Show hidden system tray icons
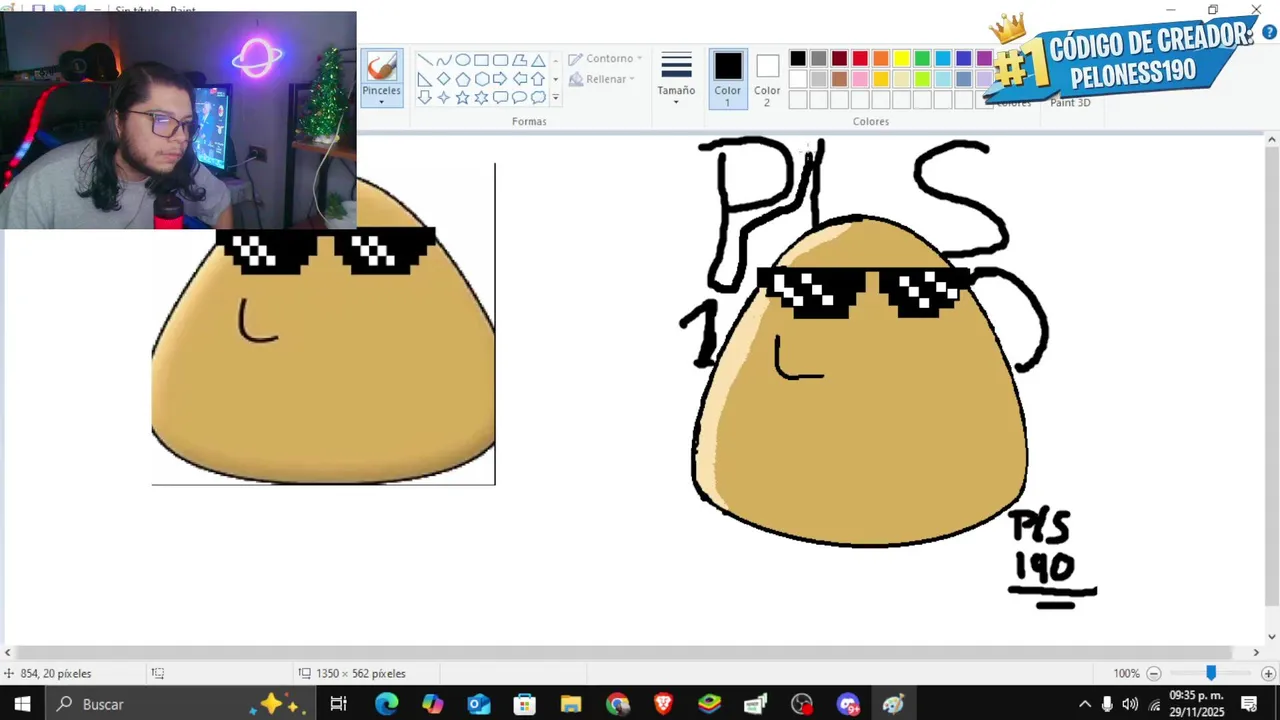Viewport: 1280px width, 720px height. 1084,704
